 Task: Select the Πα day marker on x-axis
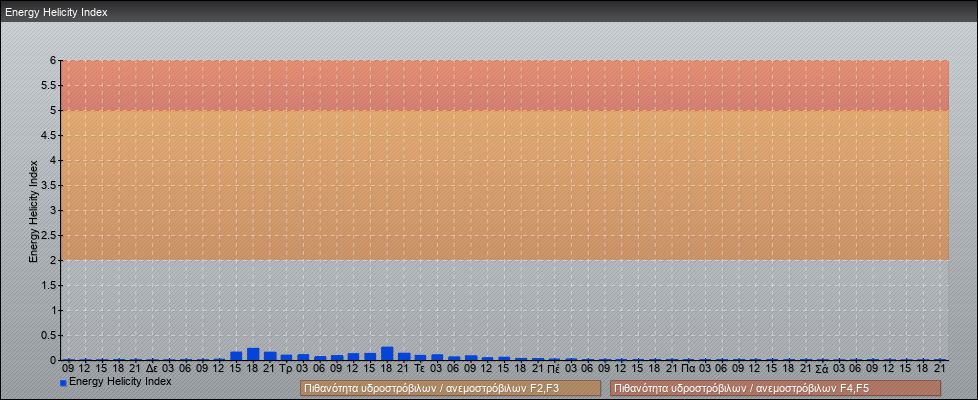[x=688, y=368]
